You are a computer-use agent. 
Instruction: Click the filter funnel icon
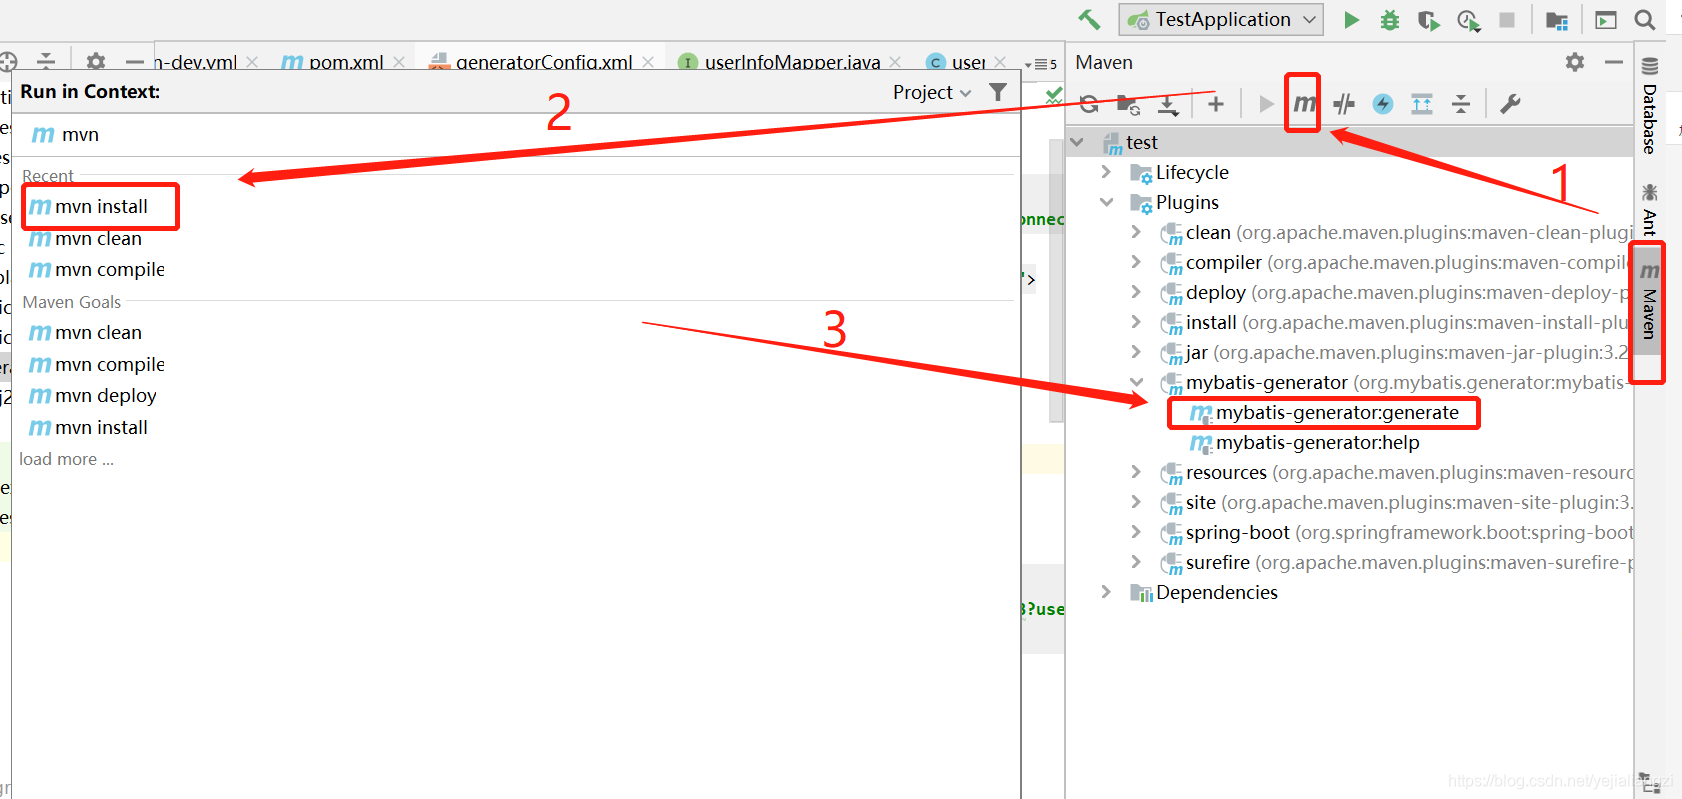coord(998,92)
